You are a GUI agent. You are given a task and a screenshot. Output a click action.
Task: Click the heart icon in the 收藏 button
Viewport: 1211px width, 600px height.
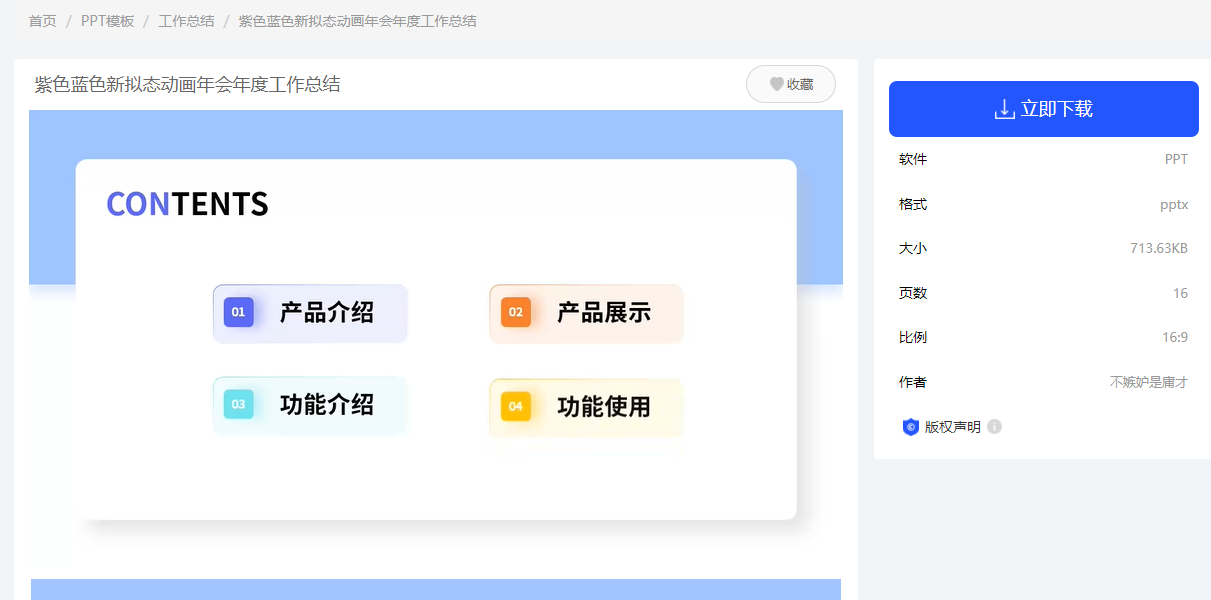click(x=776, y=85)
